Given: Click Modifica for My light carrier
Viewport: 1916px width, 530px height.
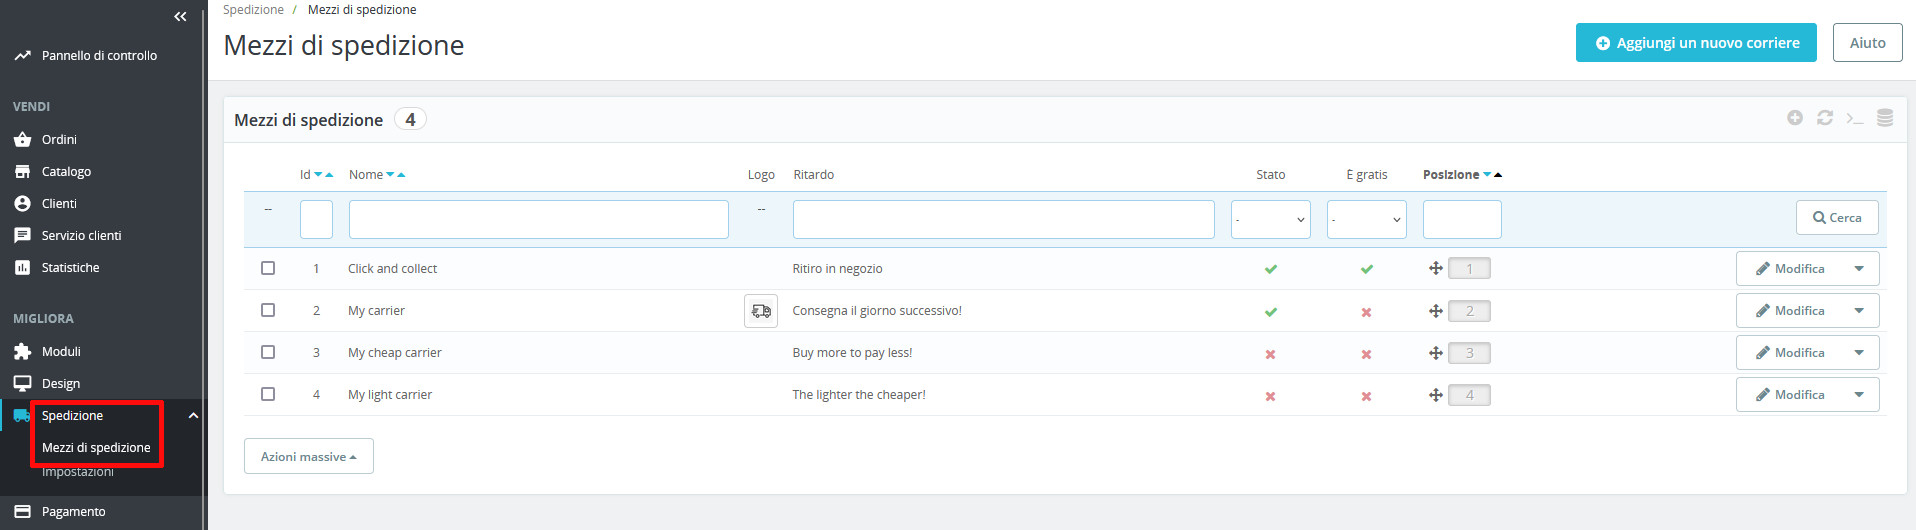Looking at the screenshot, I should (x=1790, y=395).
